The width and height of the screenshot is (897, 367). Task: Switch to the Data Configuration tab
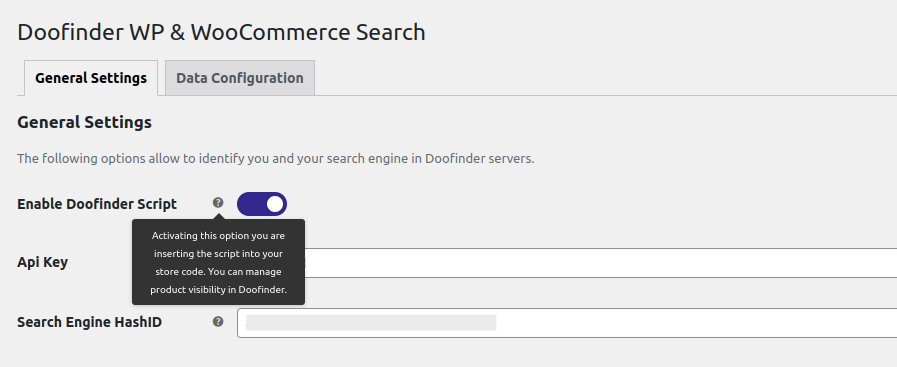[240, 78]
